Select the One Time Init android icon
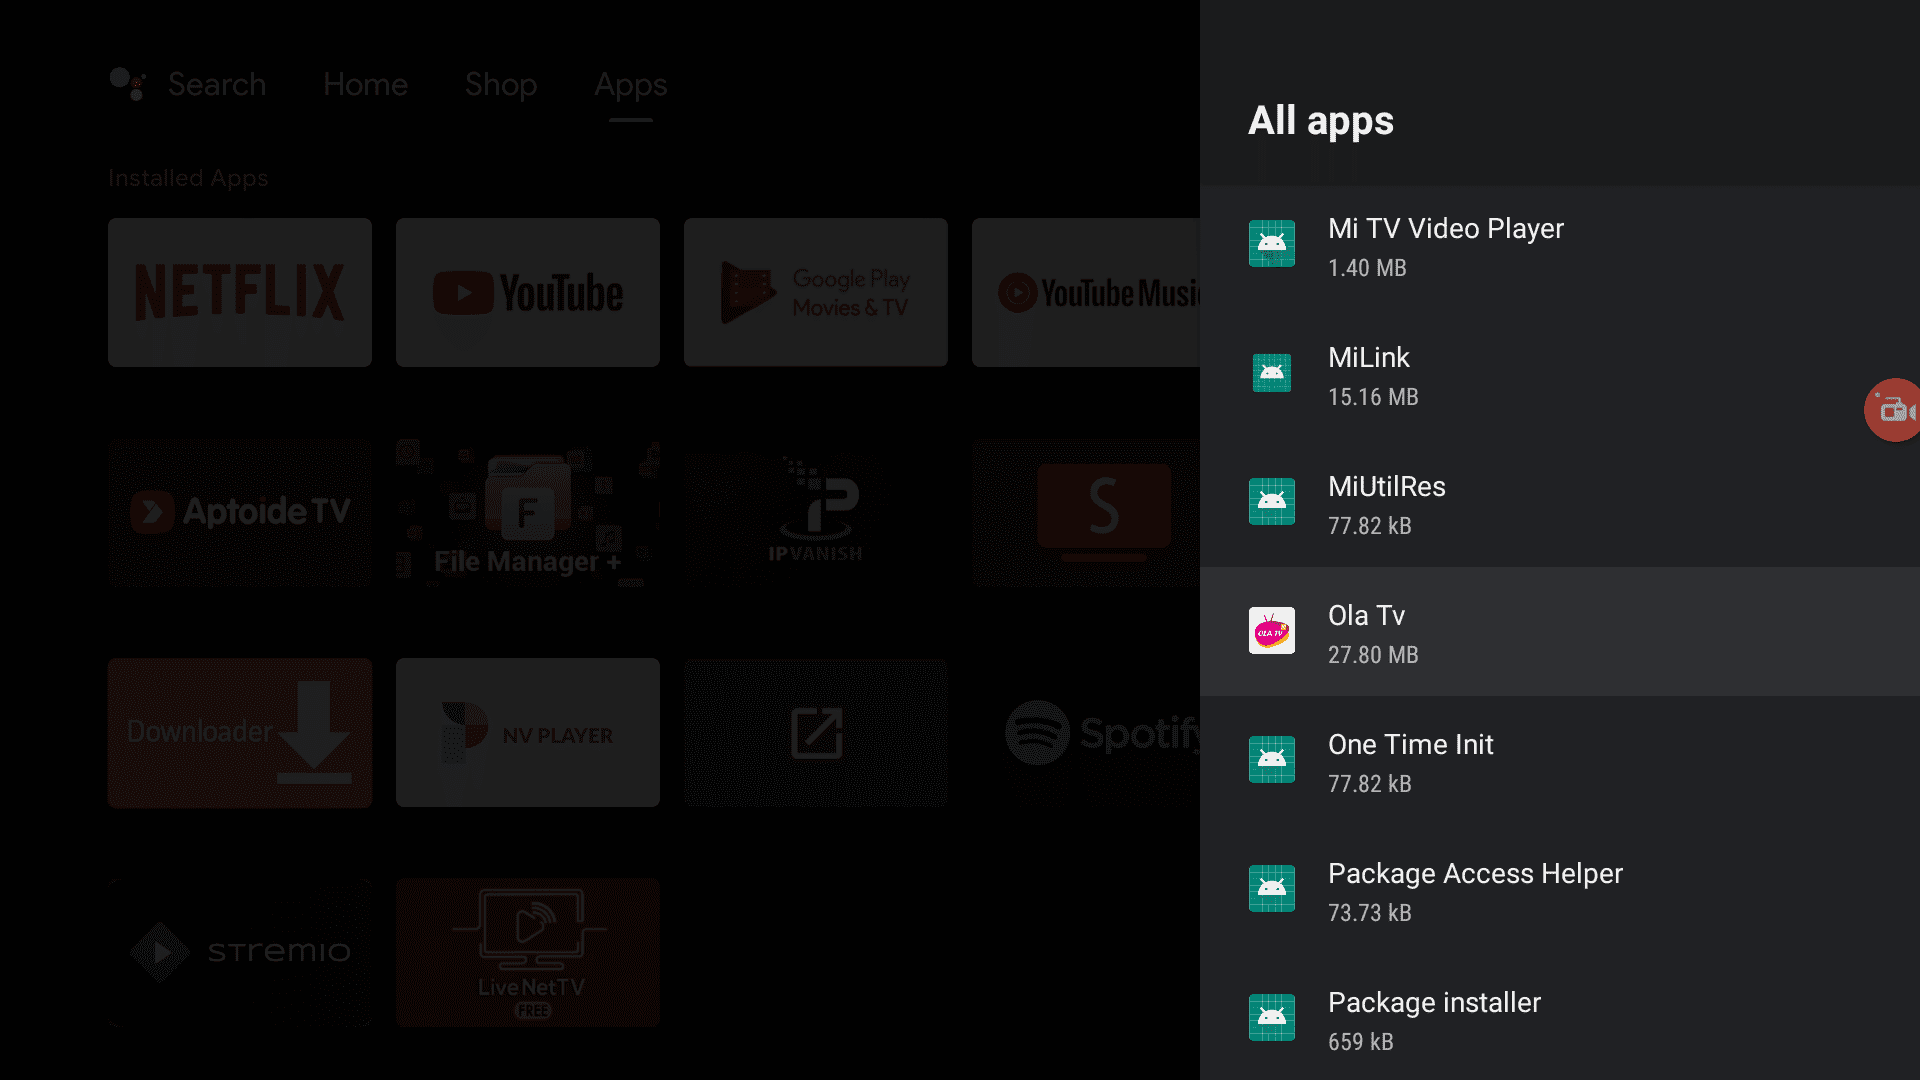This screenshot has height=1080, width=1920. pos(1272,759)
